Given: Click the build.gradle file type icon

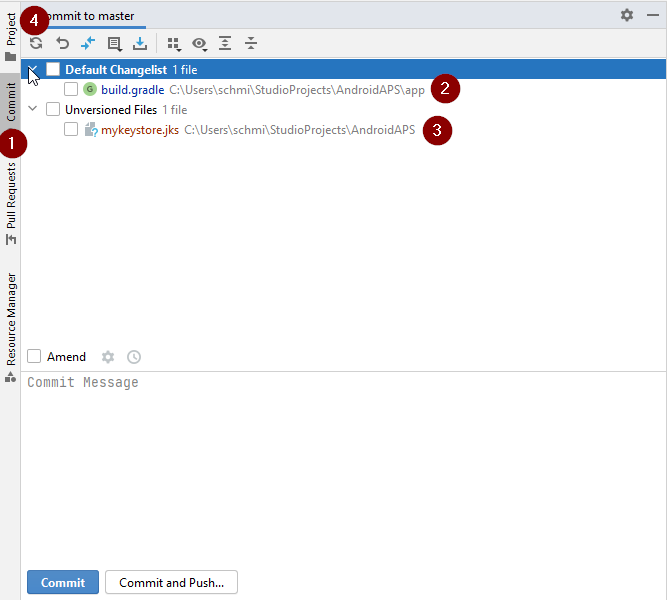Looking at the screenshot, I should click(90, 89).
